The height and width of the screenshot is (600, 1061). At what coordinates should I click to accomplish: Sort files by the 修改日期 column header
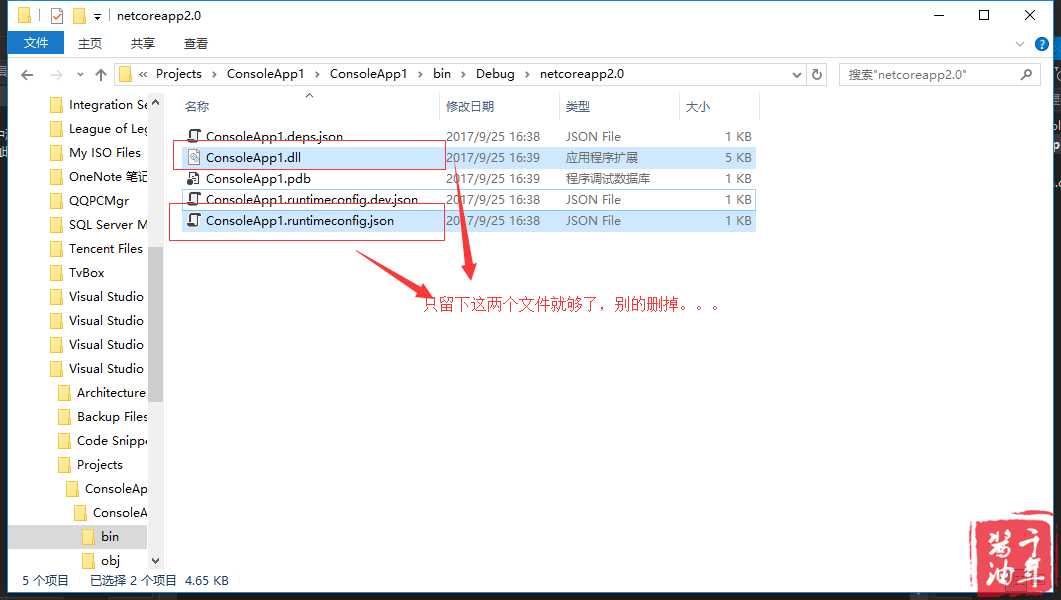[x=470, y=106]
